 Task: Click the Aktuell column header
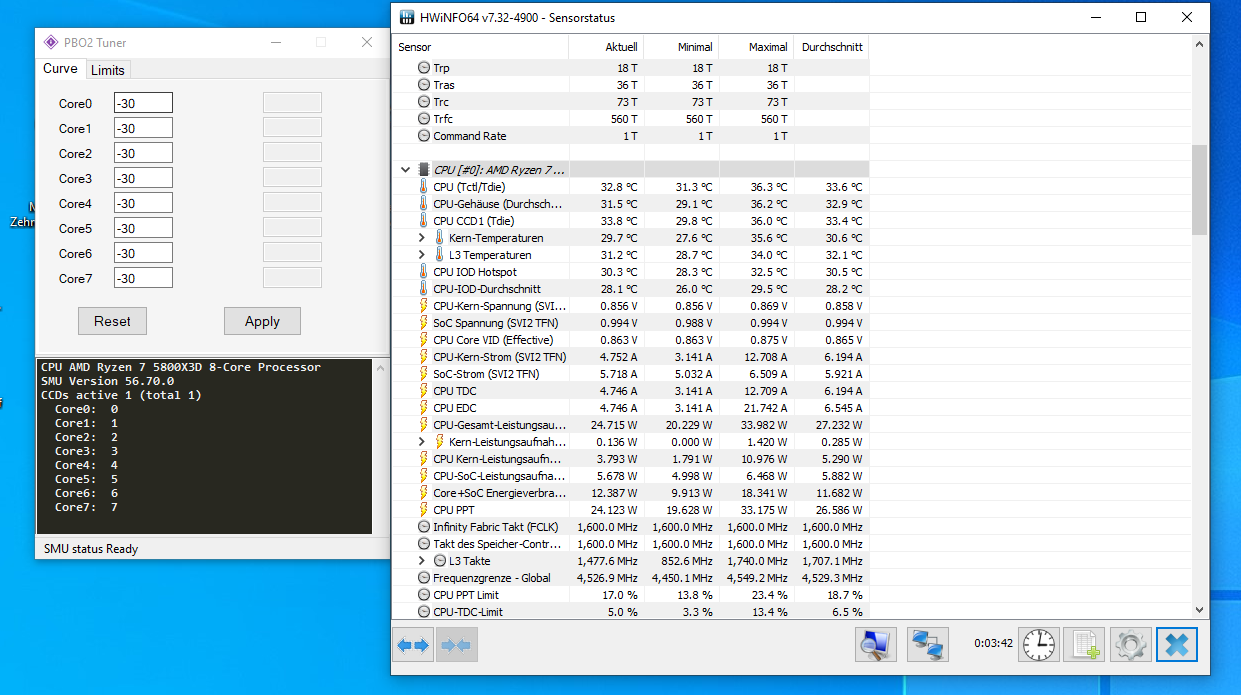(x=606, y=47)
